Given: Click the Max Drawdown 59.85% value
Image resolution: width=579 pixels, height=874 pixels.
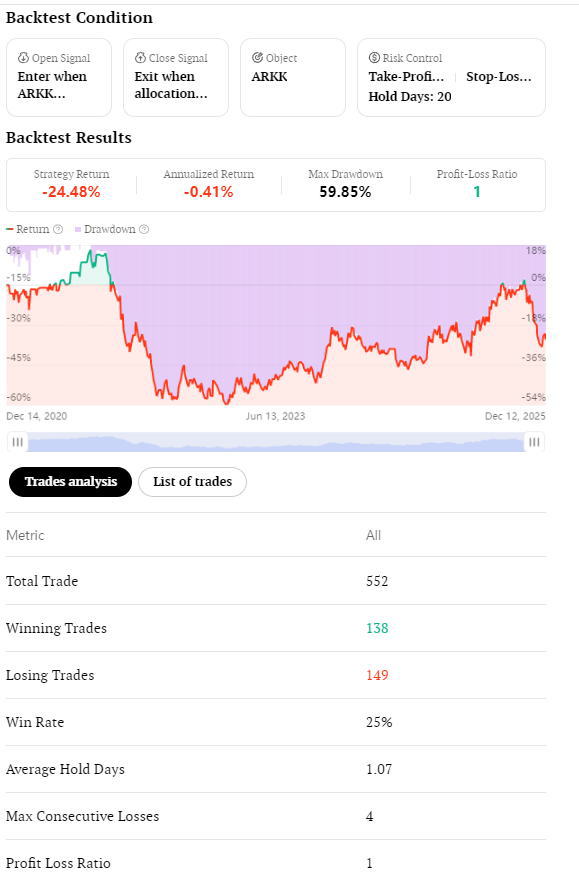Looking at the screenshot, I should (345, 192).
